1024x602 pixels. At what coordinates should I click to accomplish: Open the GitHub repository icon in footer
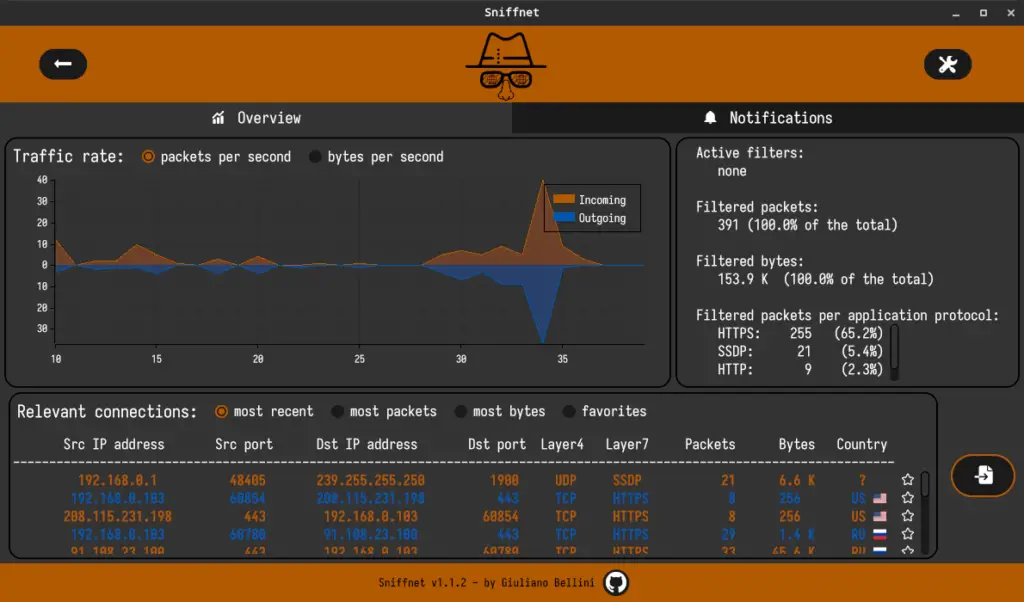[616, 582]
